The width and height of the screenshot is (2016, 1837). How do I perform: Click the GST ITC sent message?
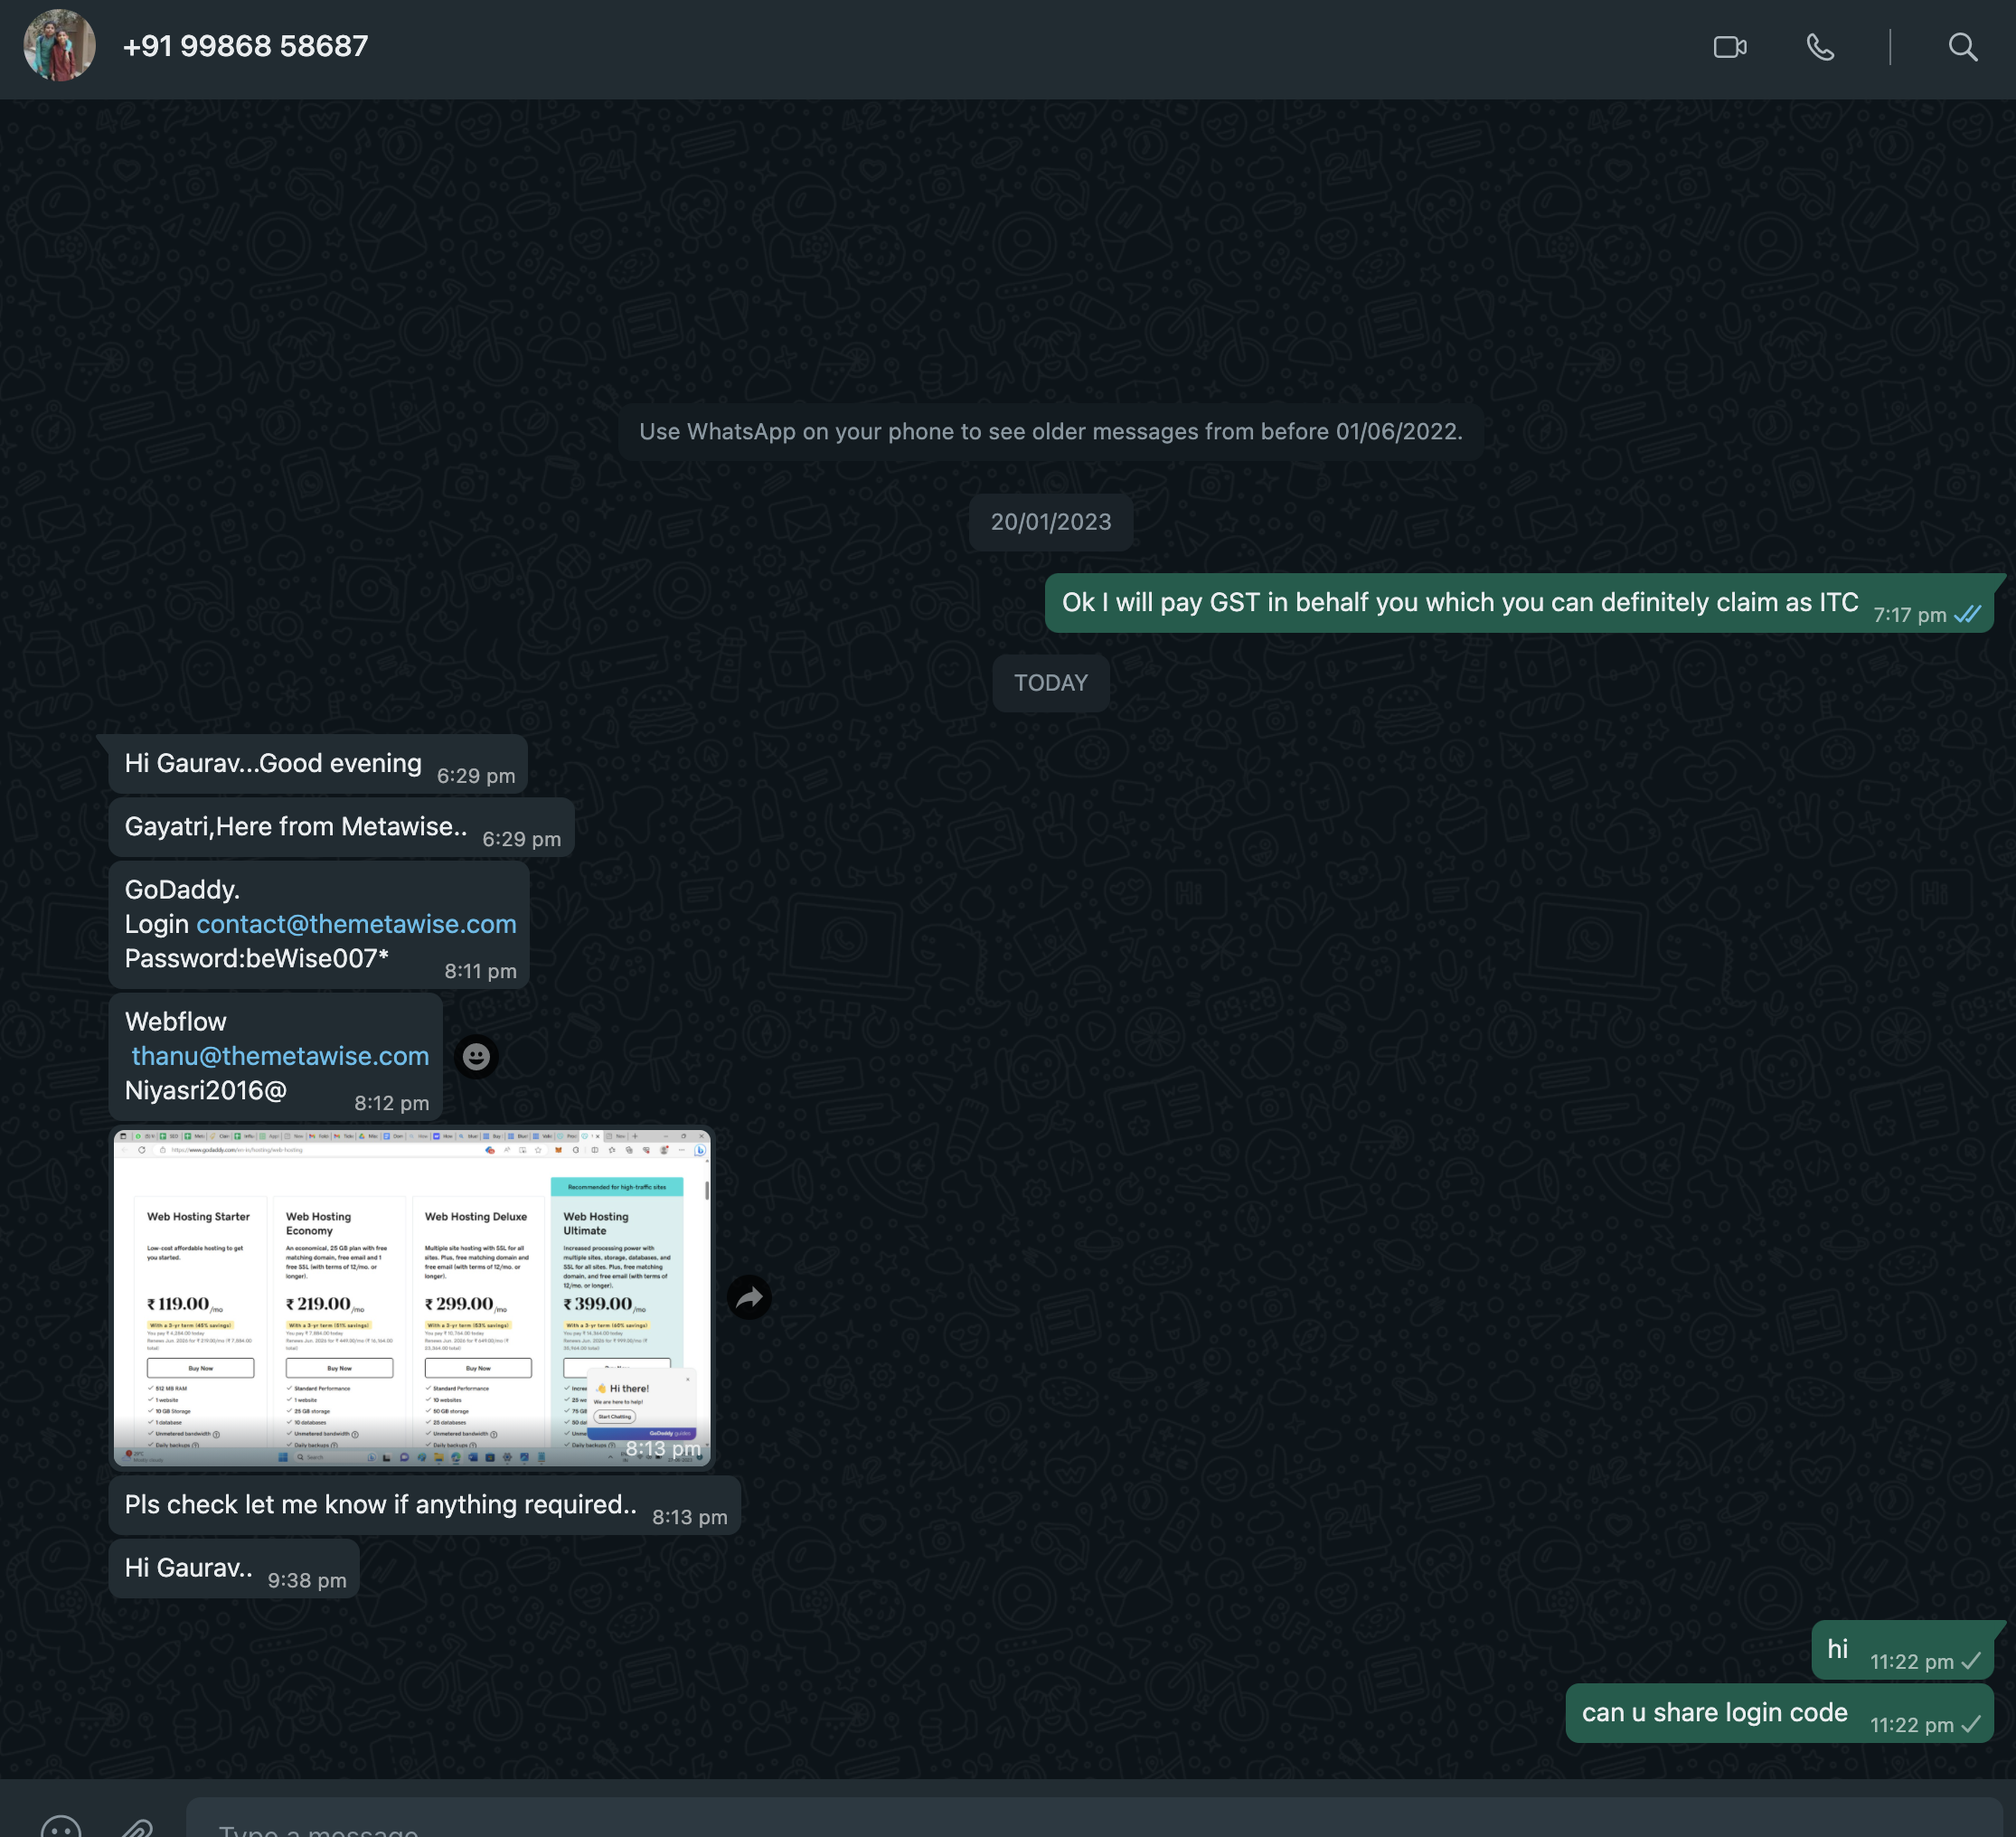[1459, 603]
